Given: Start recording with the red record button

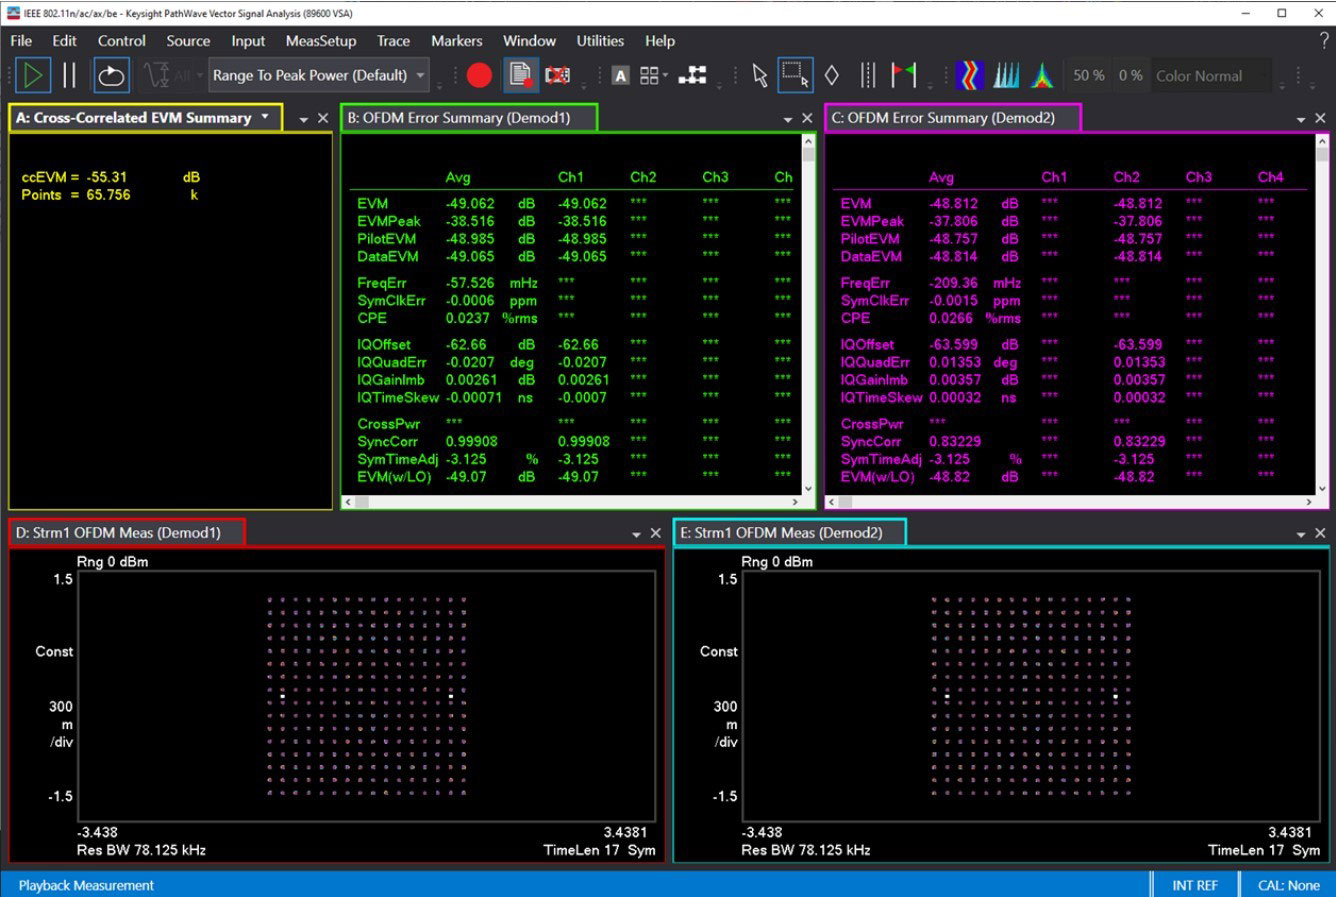Looking at the screenshot, I should (479, 75).
